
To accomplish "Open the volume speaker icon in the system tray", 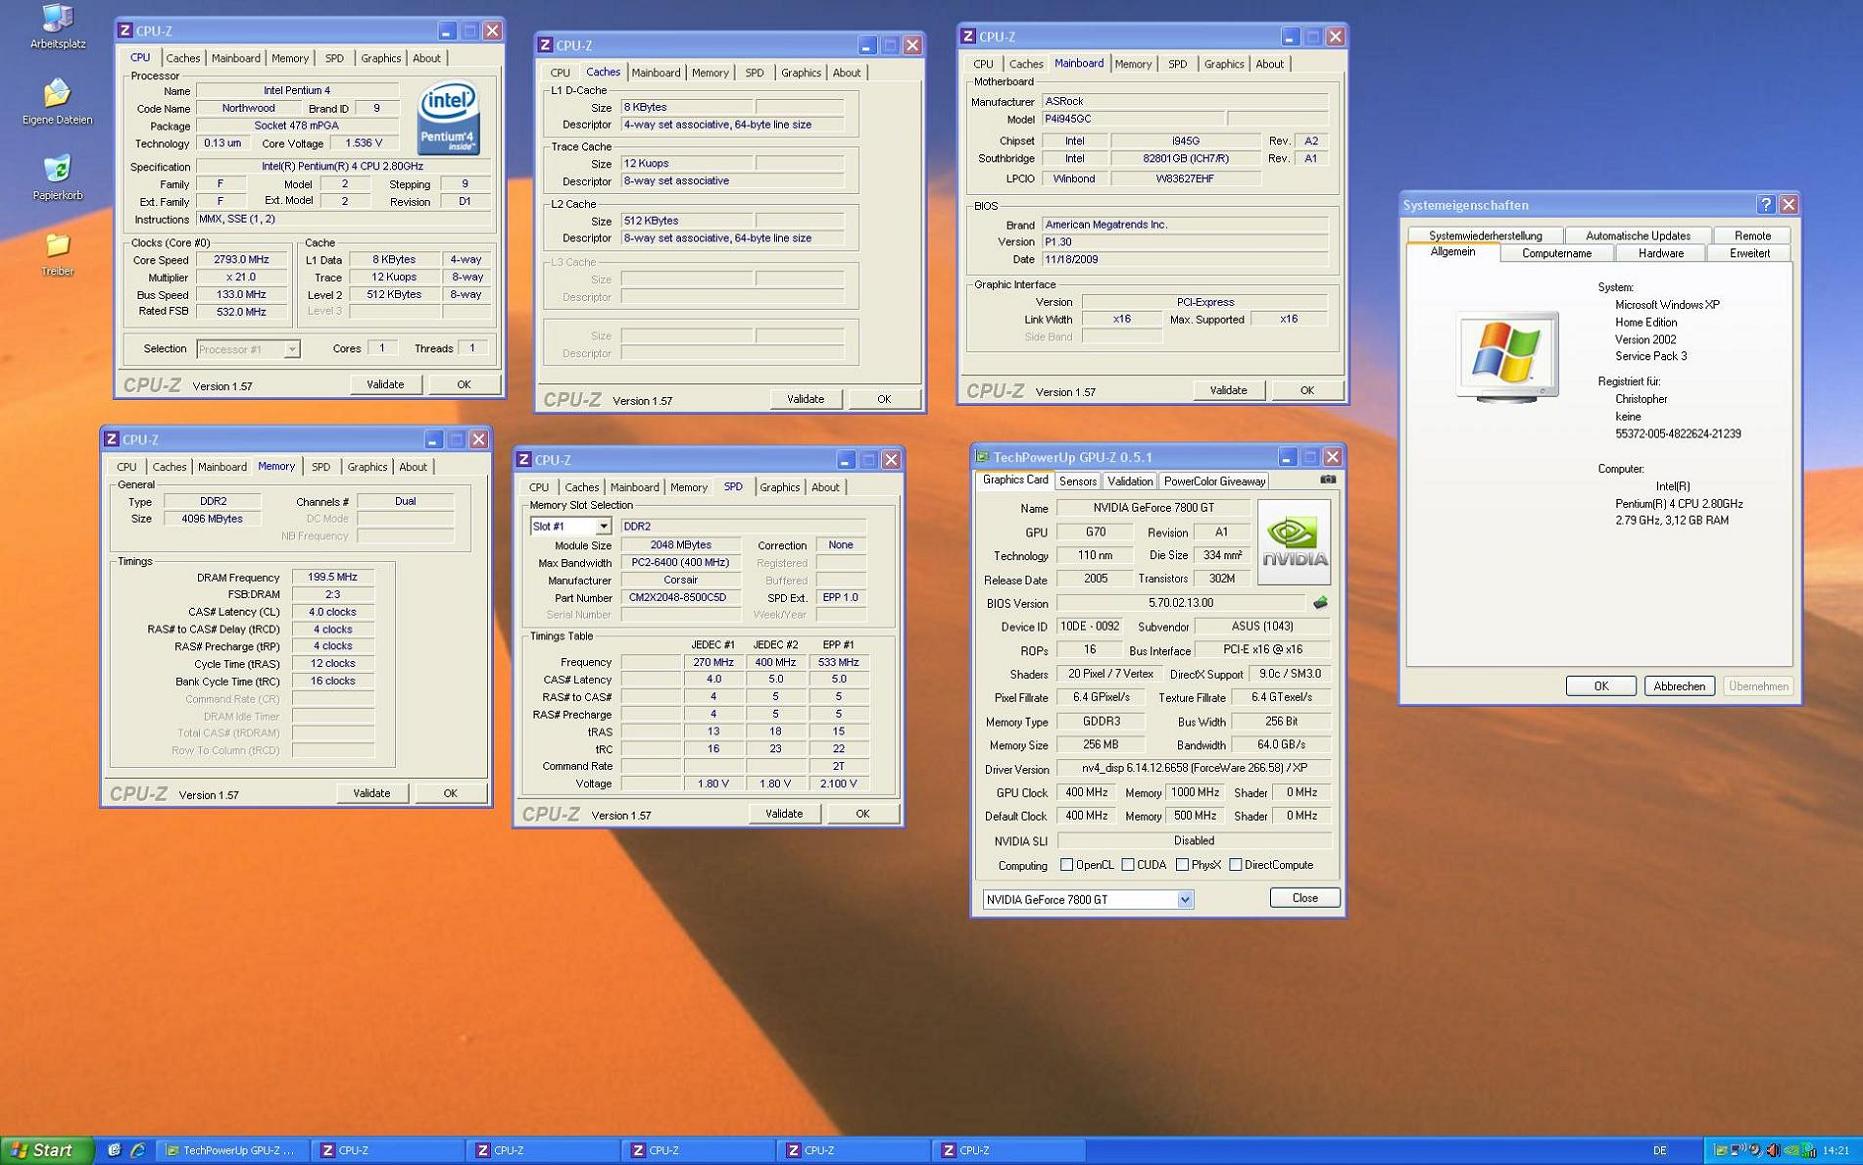I will point(1773,1150).
